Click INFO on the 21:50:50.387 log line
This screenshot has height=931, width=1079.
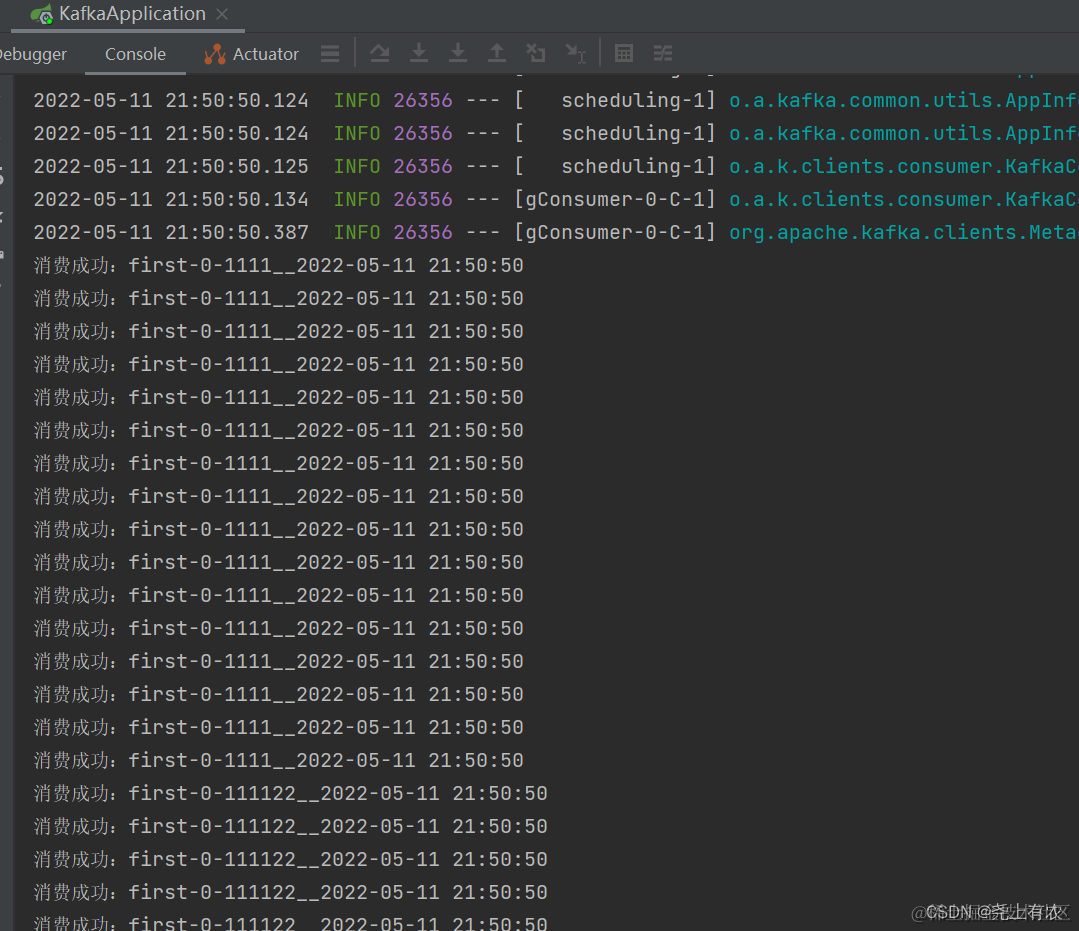point(356,233)
